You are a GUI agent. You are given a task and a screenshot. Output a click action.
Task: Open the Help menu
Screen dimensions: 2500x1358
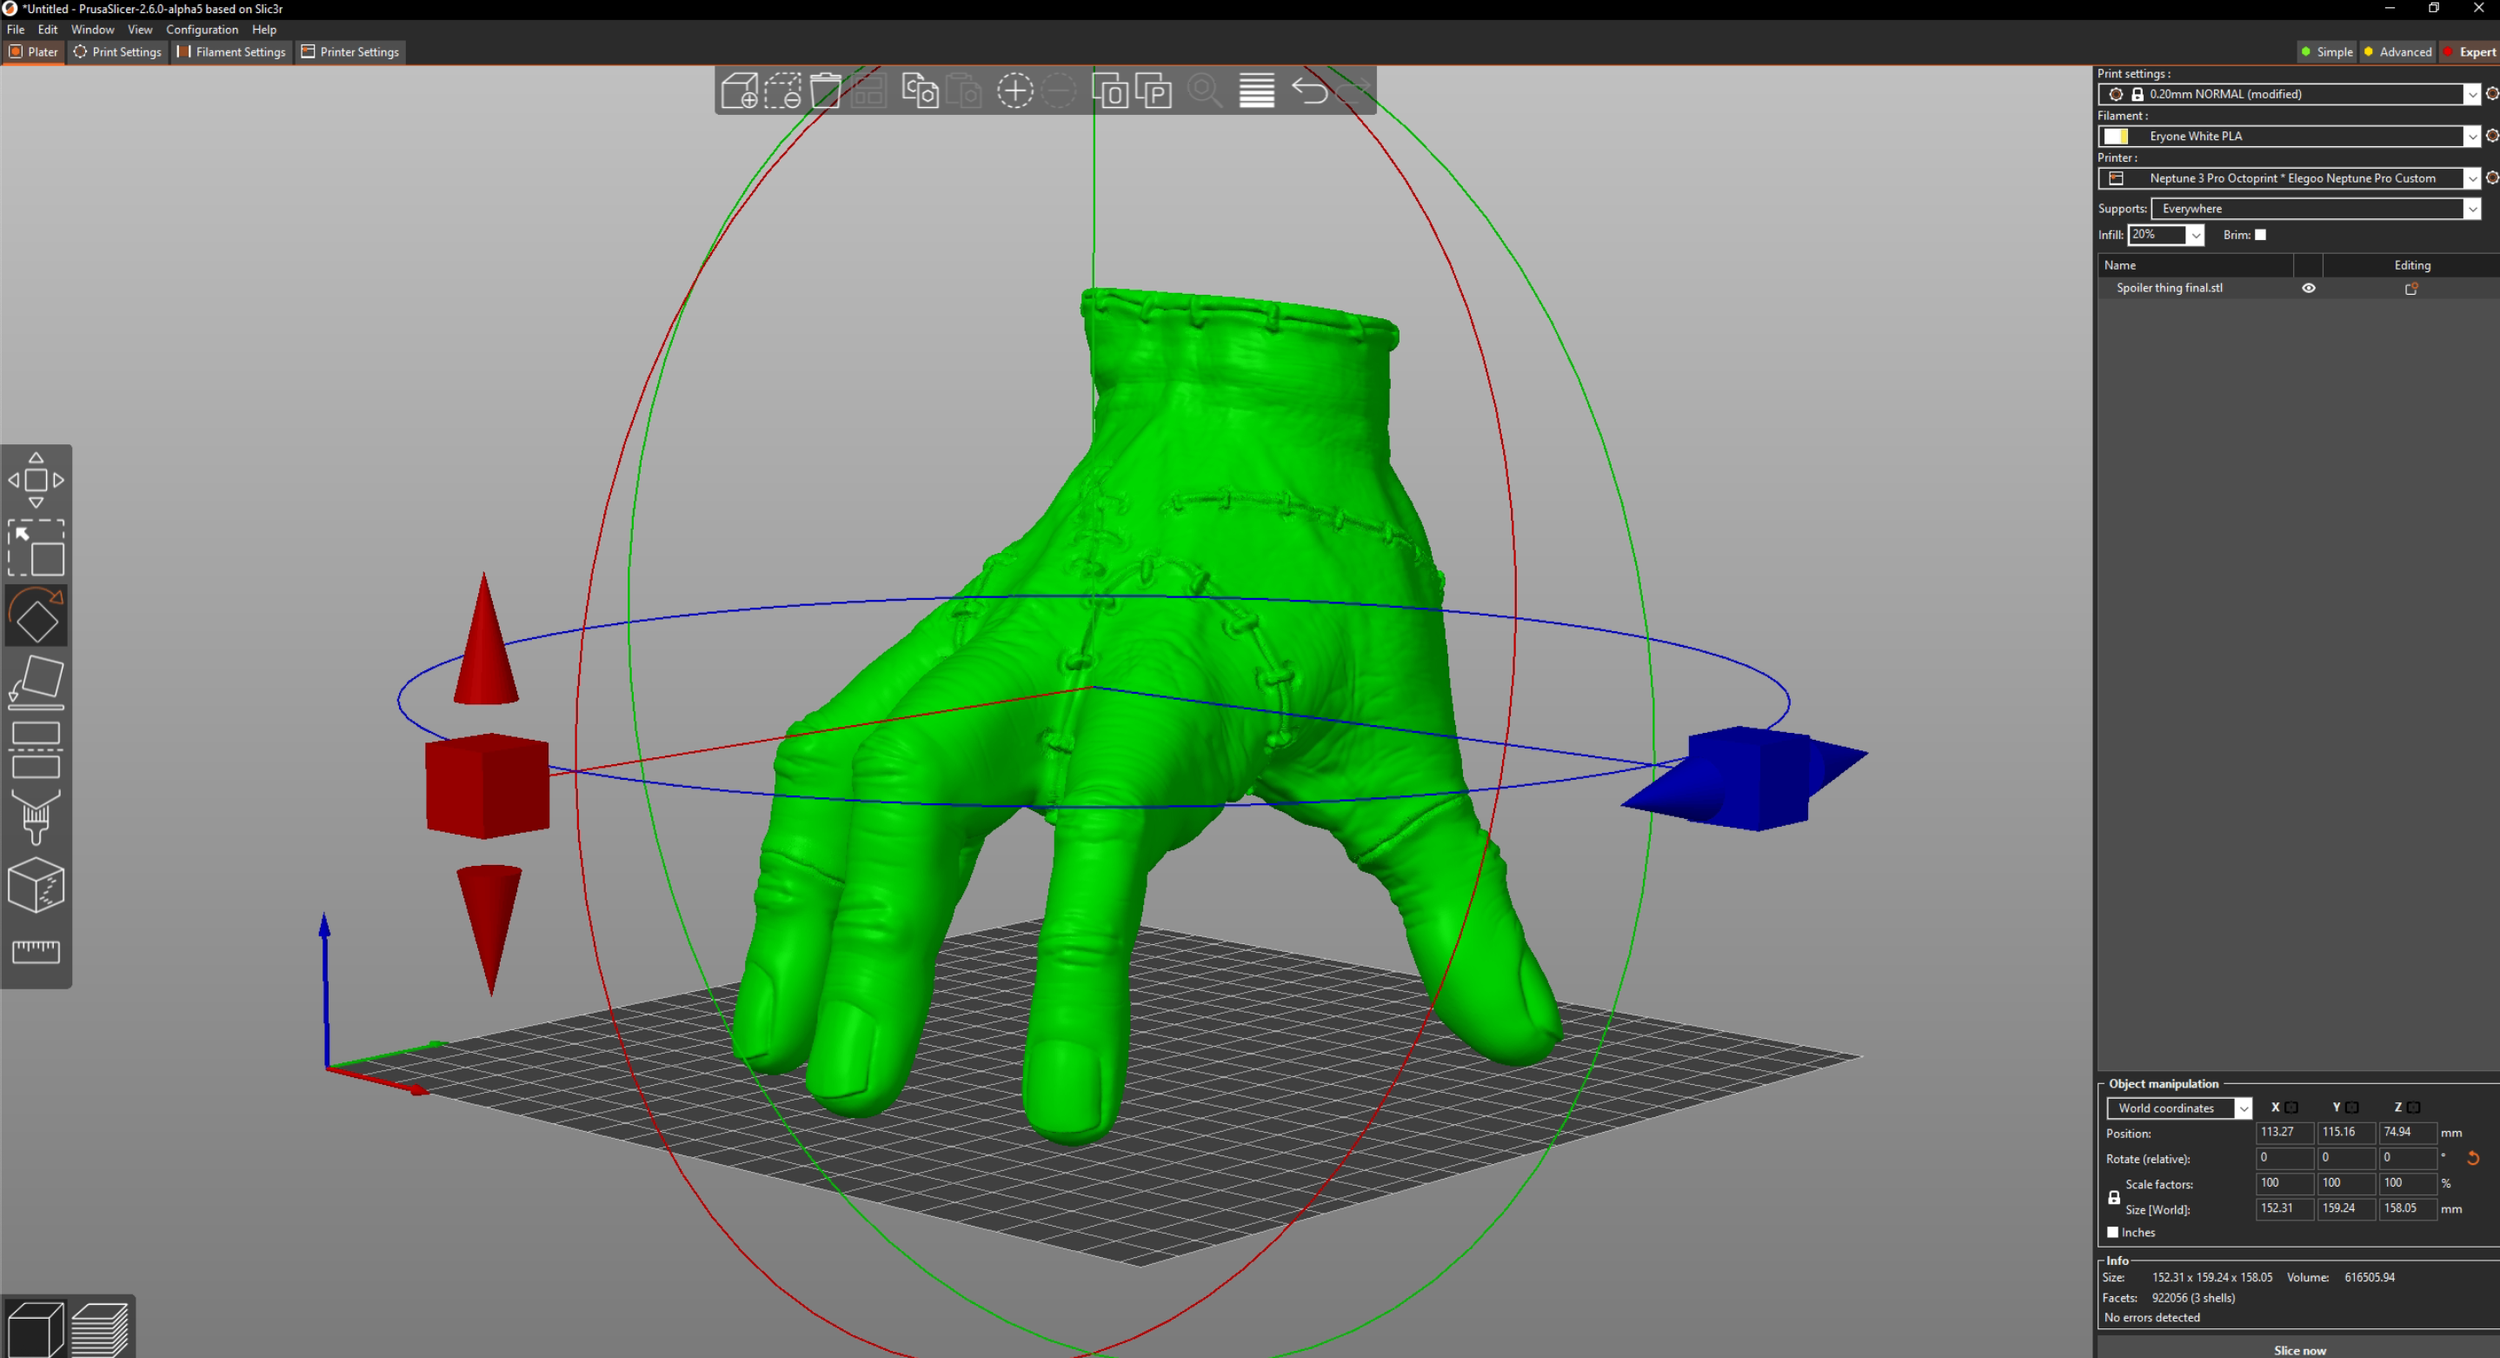coord(264,30)
